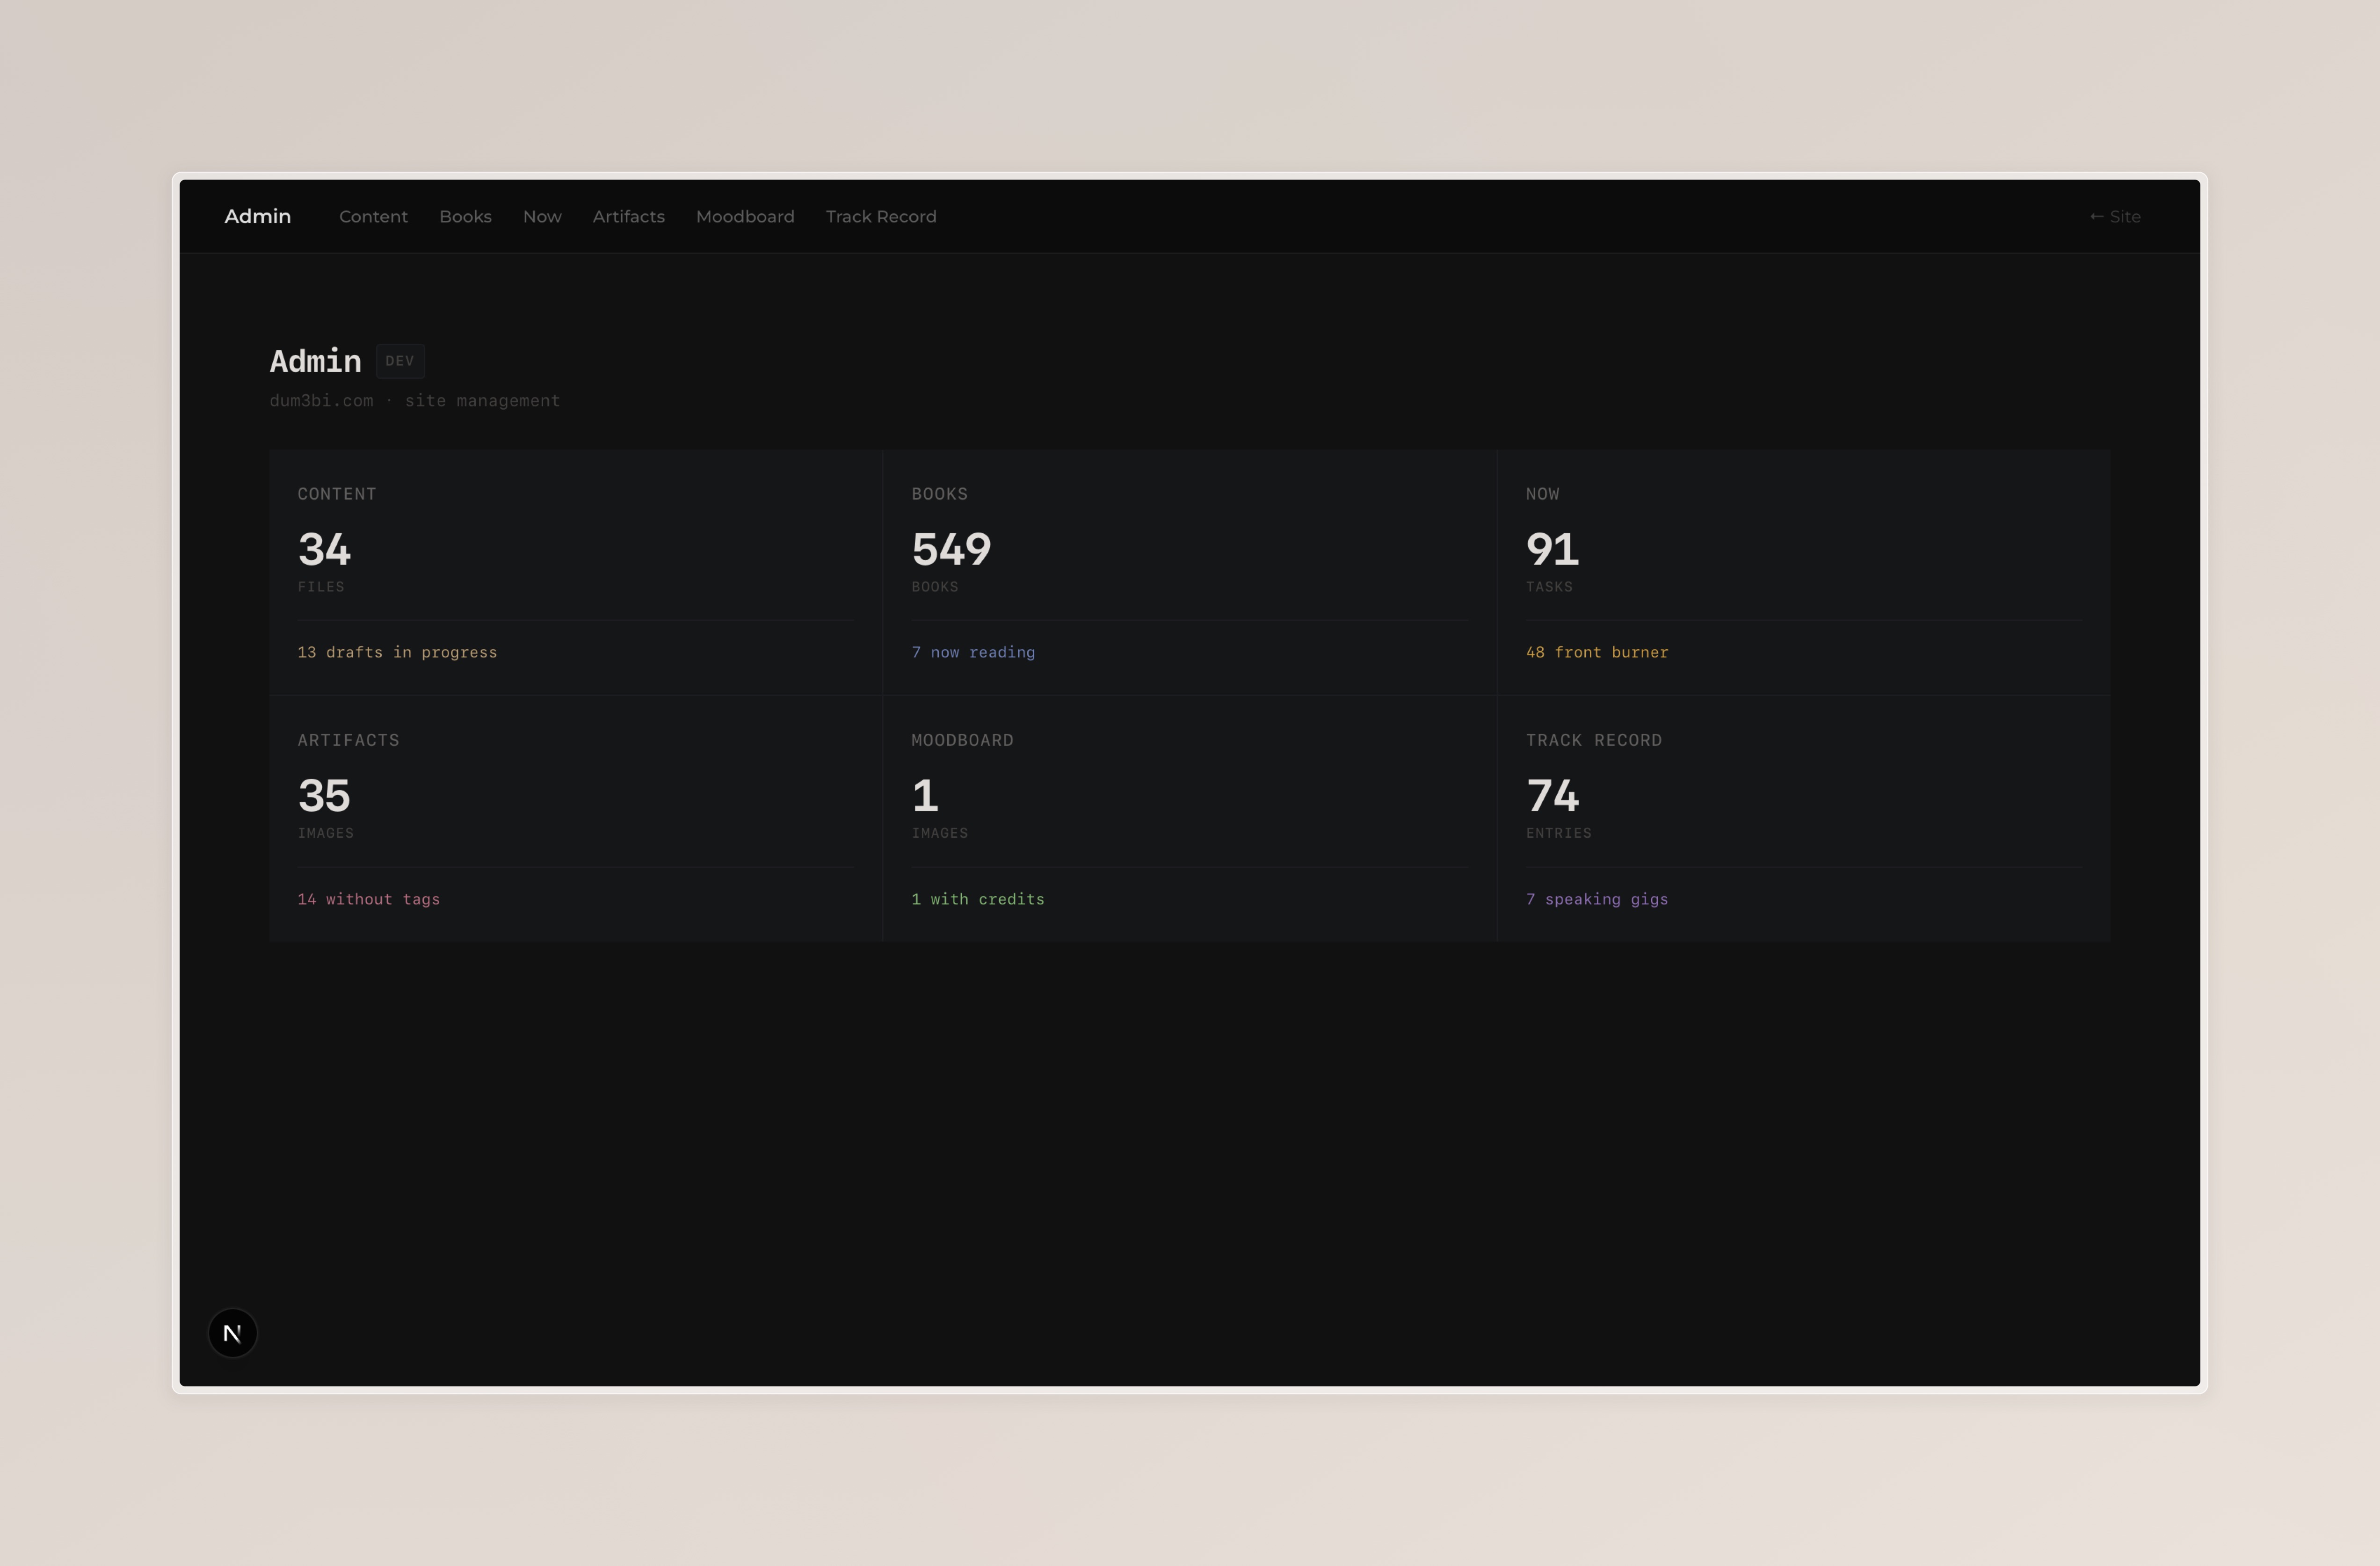Click the Admin logo in navbar

click(257, 217)
